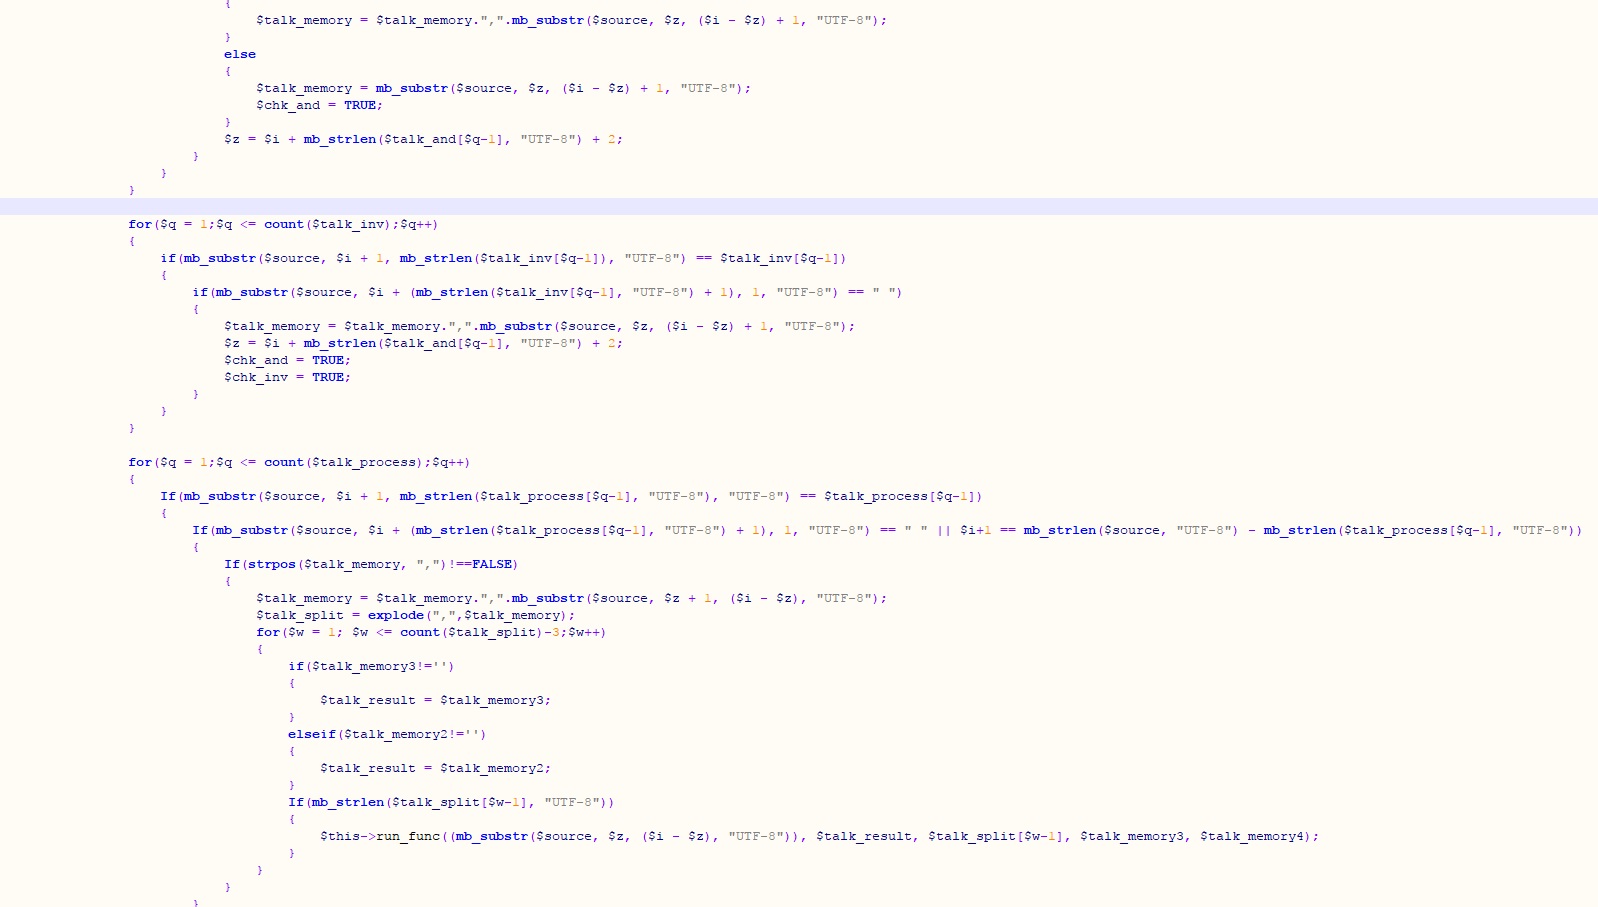This screenshot has height=907, width=1598.
Task: Click the "$talk_split" variable before explode
Action: tap(300, 615)
